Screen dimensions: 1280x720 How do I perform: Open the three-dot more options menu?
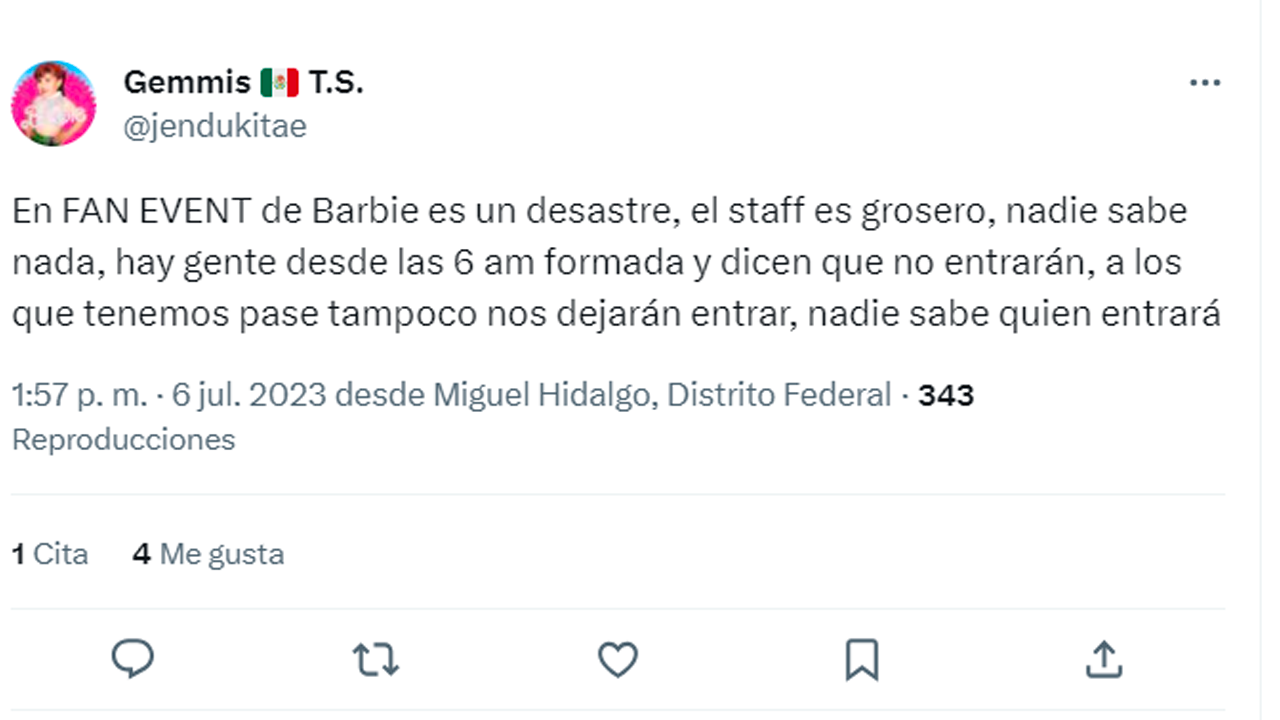[x=1205, y=83]
